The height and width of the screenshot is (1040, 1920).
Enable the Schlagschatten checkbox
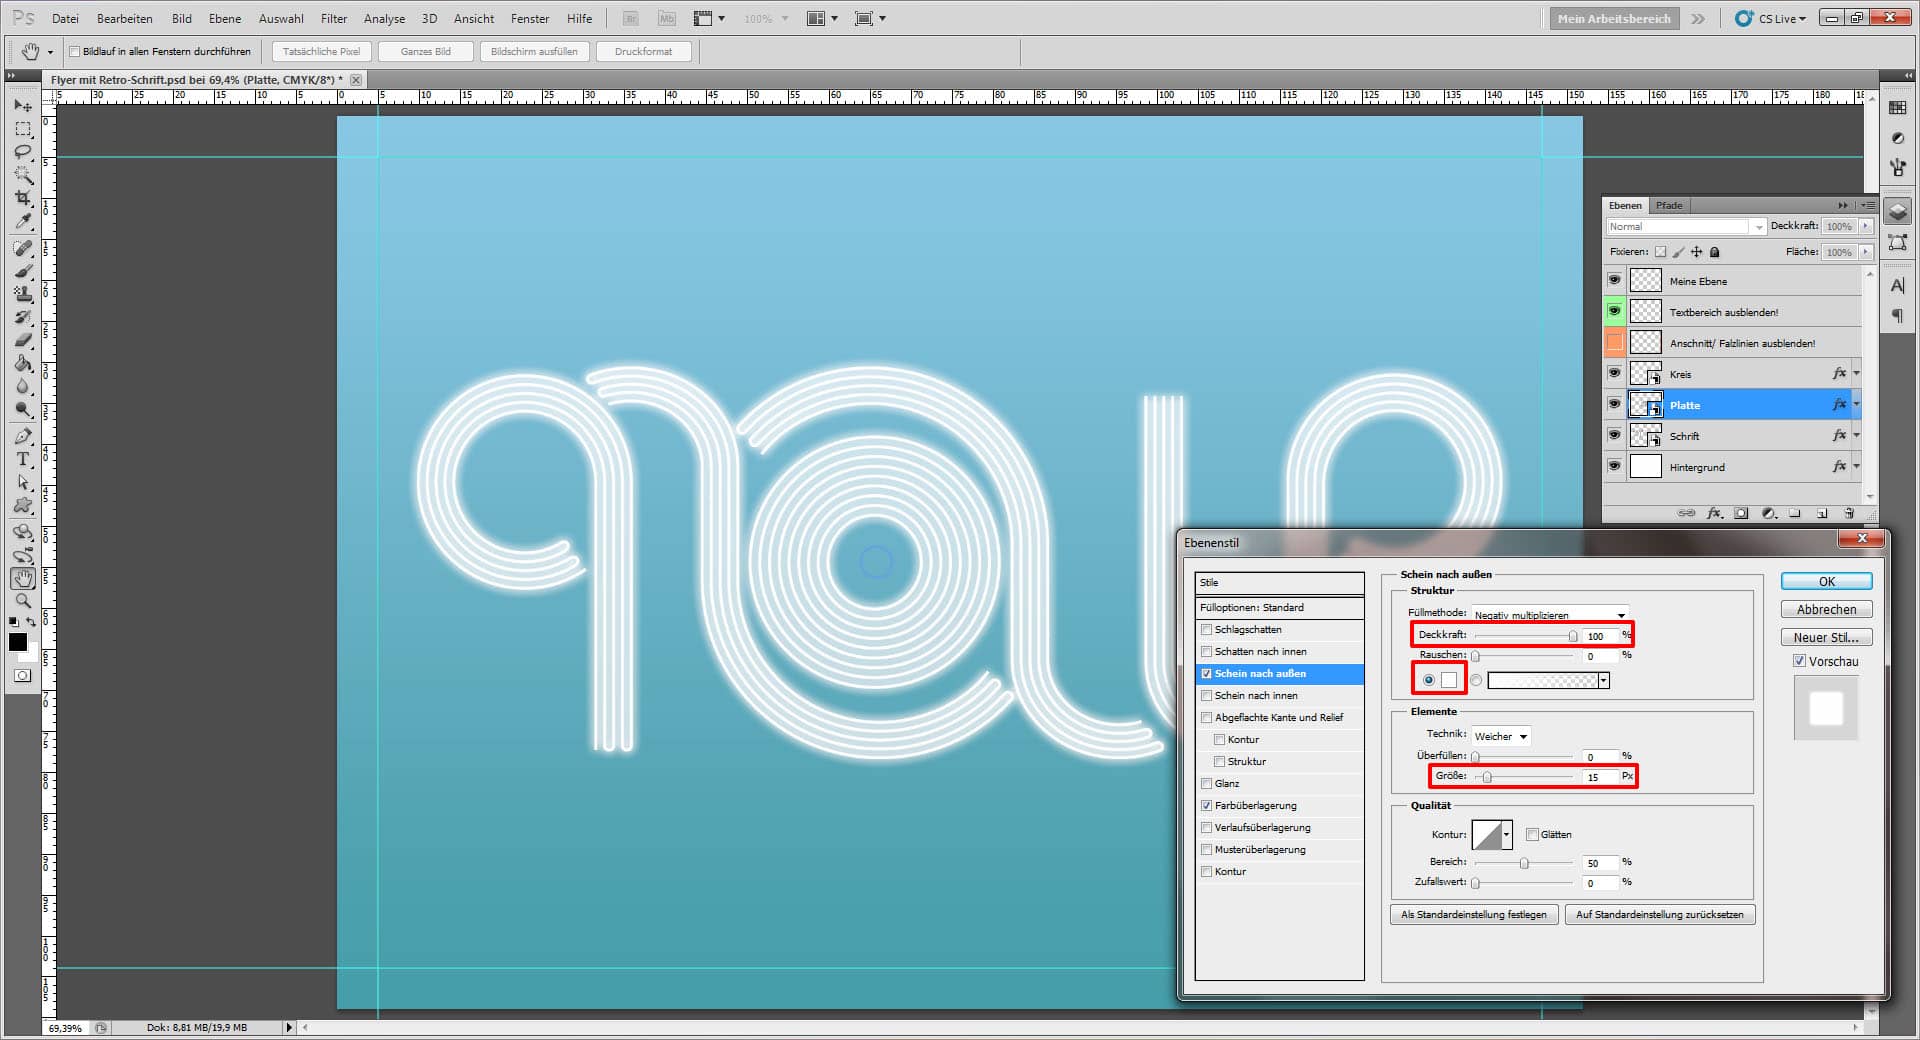(x=1207, y=630)
